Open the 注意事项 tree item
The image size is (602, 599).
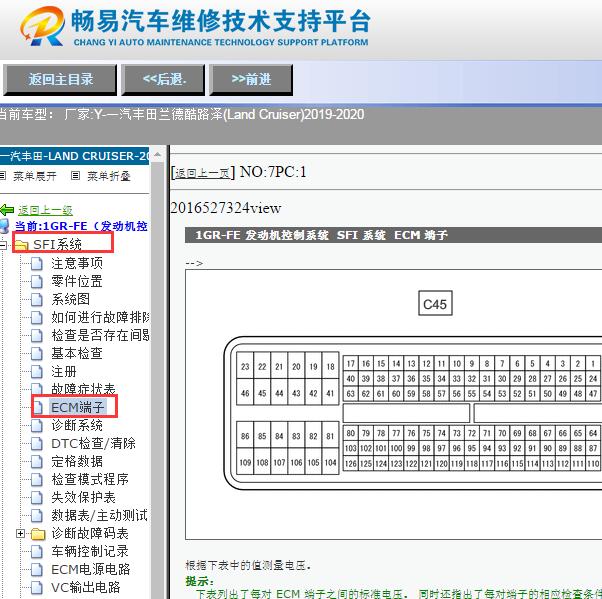pos(77,264)
